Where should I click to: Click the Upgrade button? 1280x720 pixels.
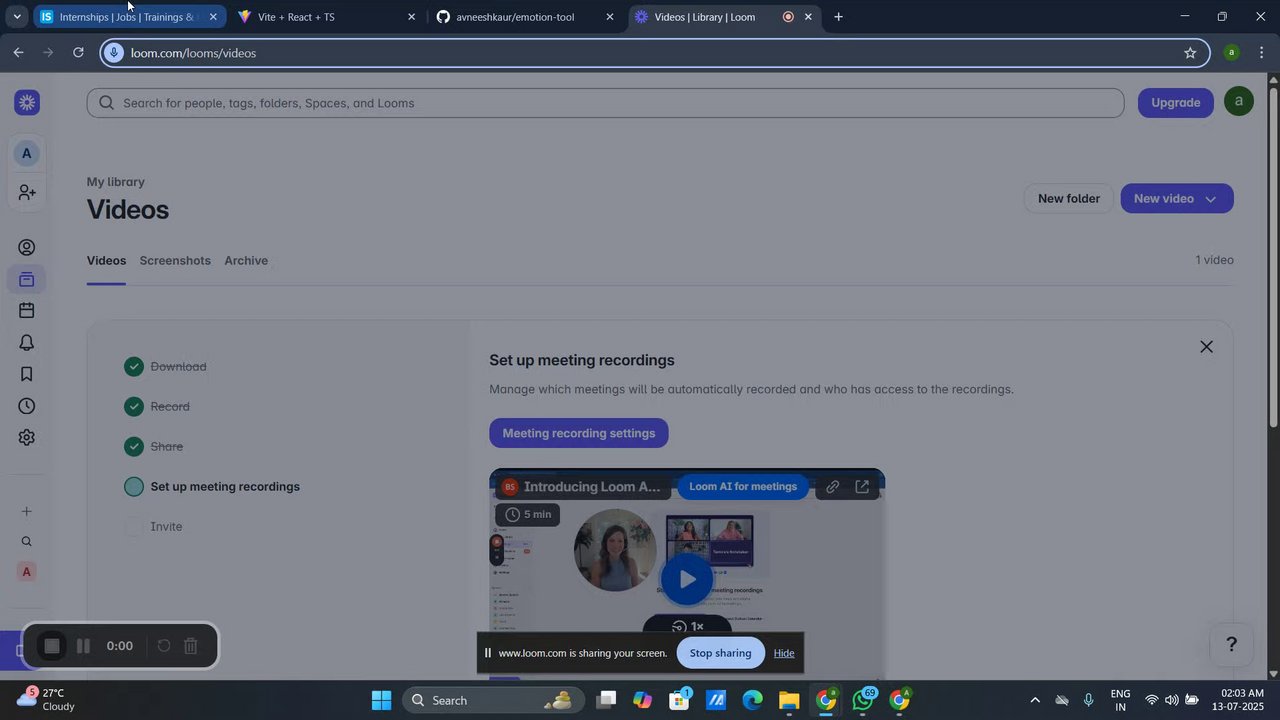click(x=1176, y=102)
